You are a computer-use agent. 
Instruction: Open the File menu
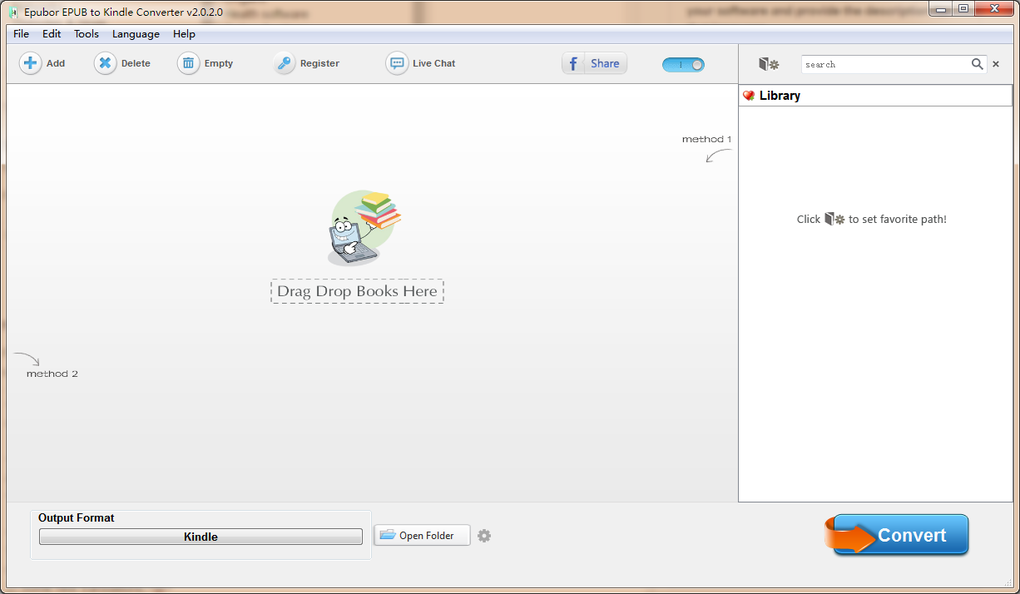pos(21,34)
